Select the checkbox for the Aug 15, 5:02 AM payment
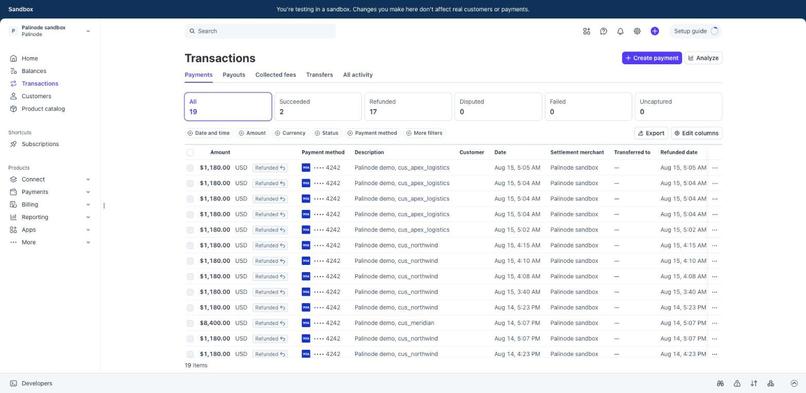Image resolution: width=806 pixels, height=393 pixels. tap(190, 230)
